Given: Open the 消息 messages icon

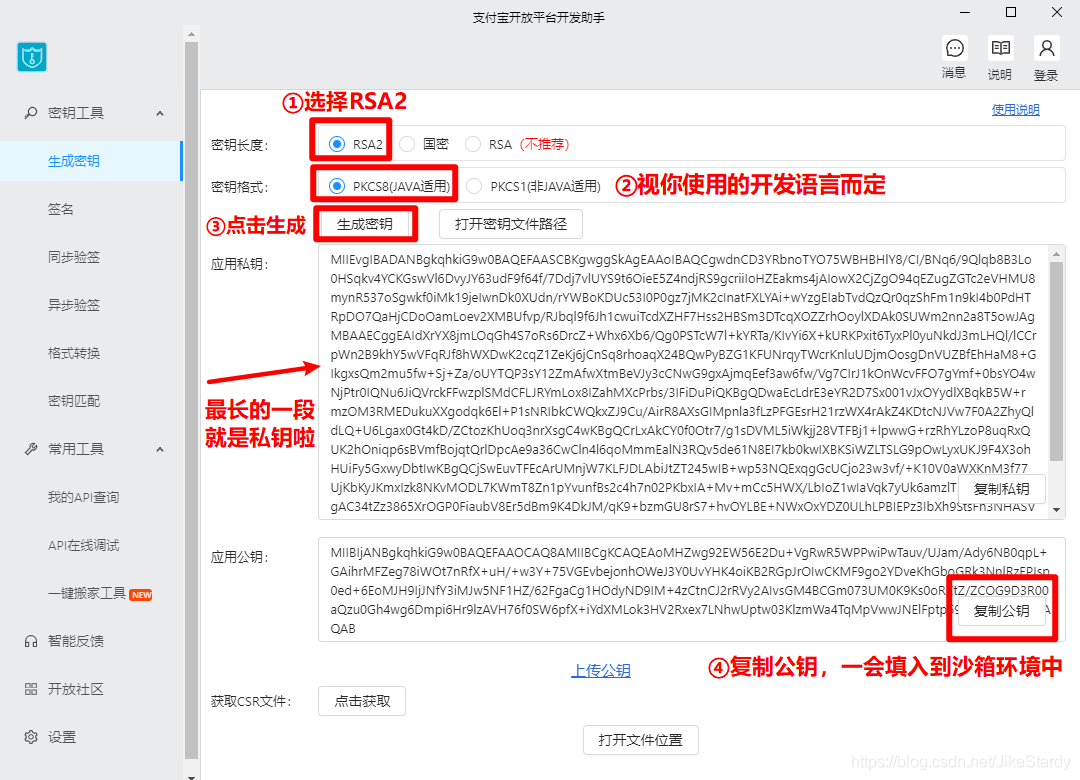Looking at the screenshot, I should pyautogui.click(x=955, y=48).
